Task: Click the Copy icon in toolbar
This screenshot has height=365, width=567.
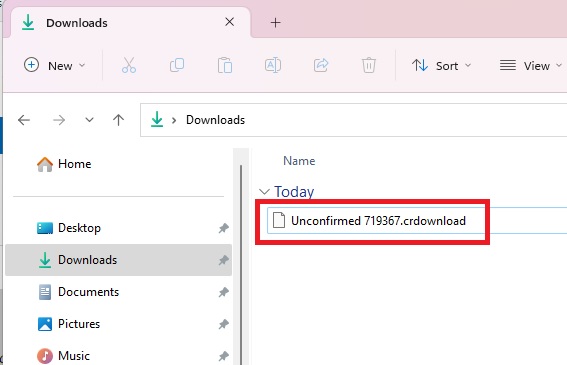Action: (x=177, y=65)
